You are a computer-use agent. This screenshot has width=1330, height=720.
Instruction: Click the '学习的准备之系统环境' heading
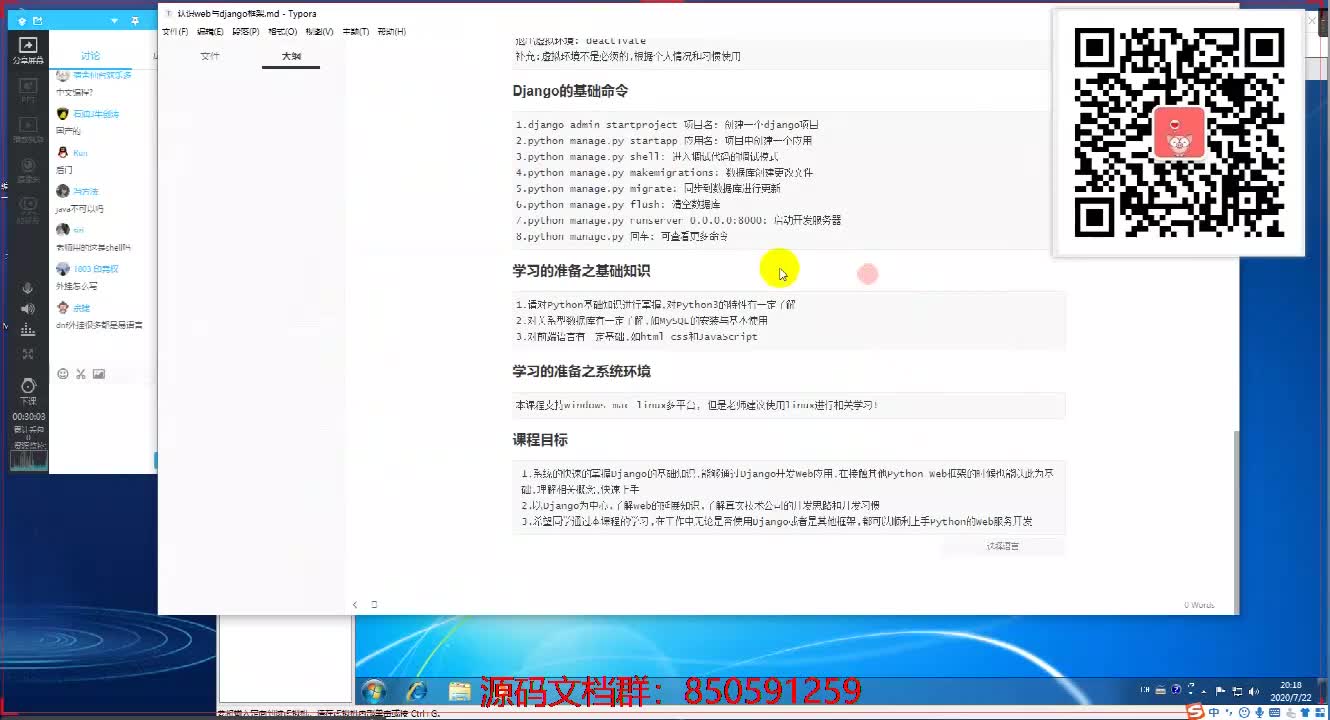click(x=581, y=371)
